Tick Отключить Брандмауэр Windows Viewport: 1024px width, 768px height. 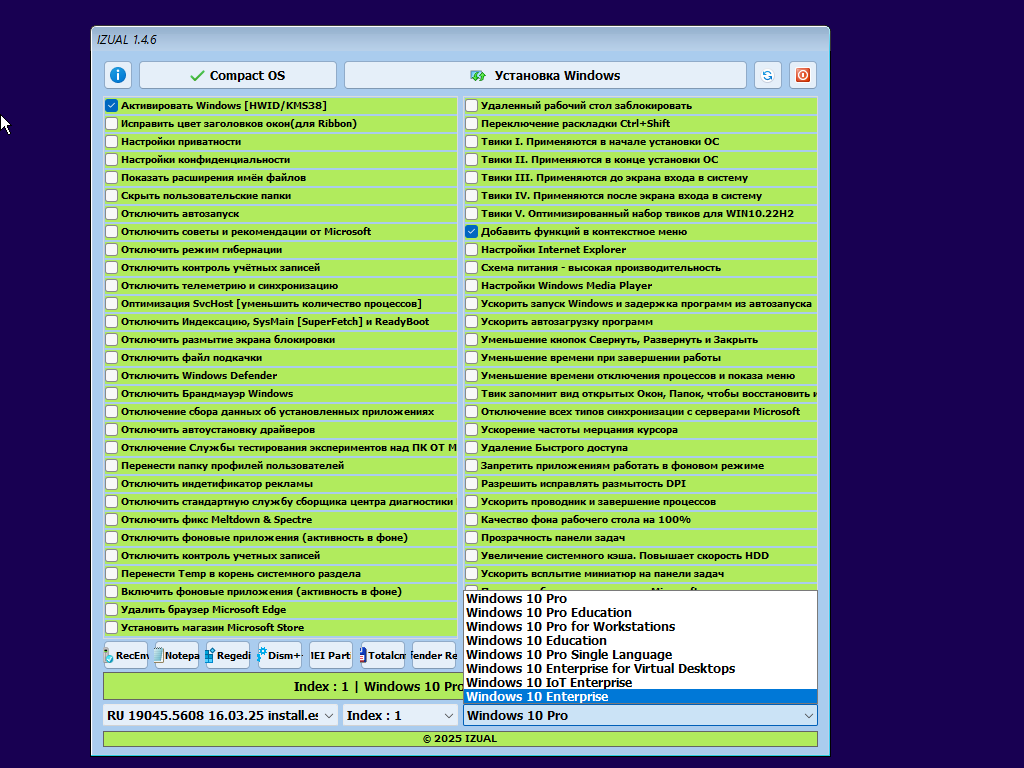point(112,394)
